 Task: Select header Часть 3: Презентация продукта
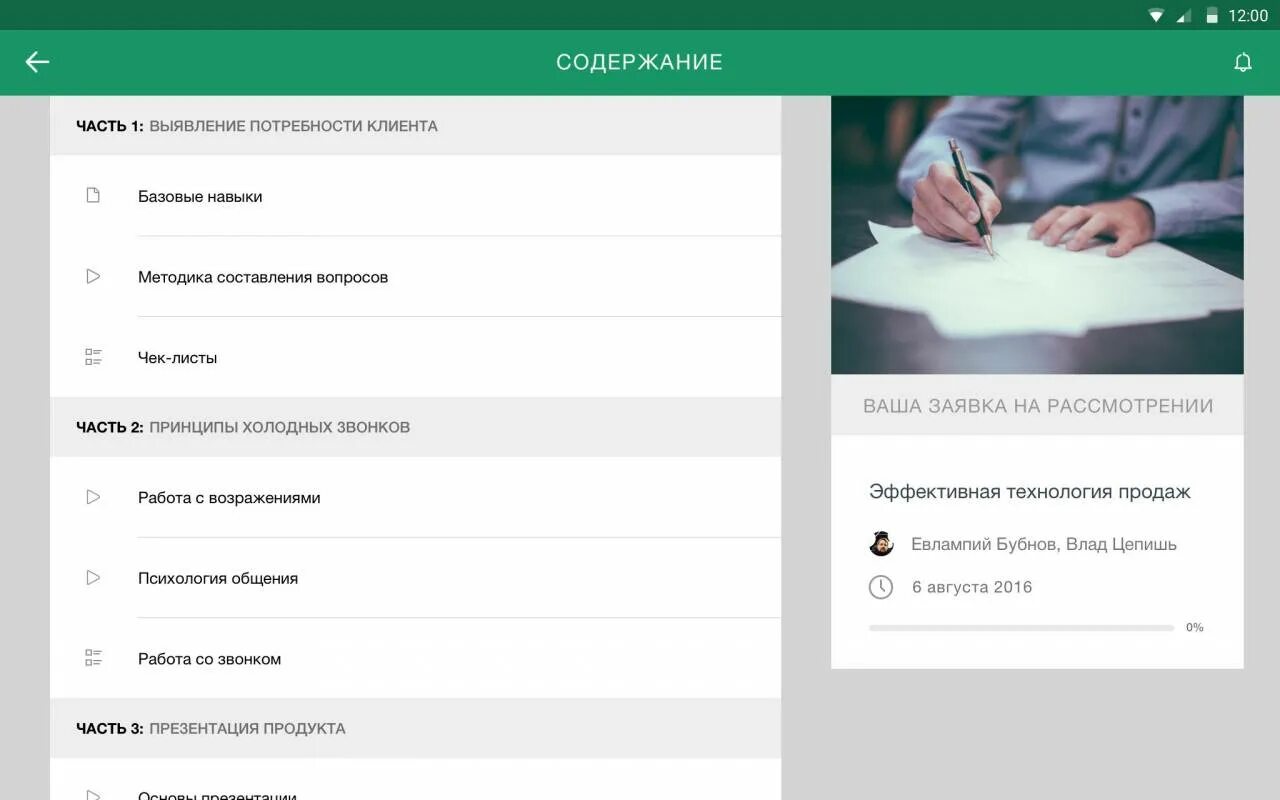415,728
